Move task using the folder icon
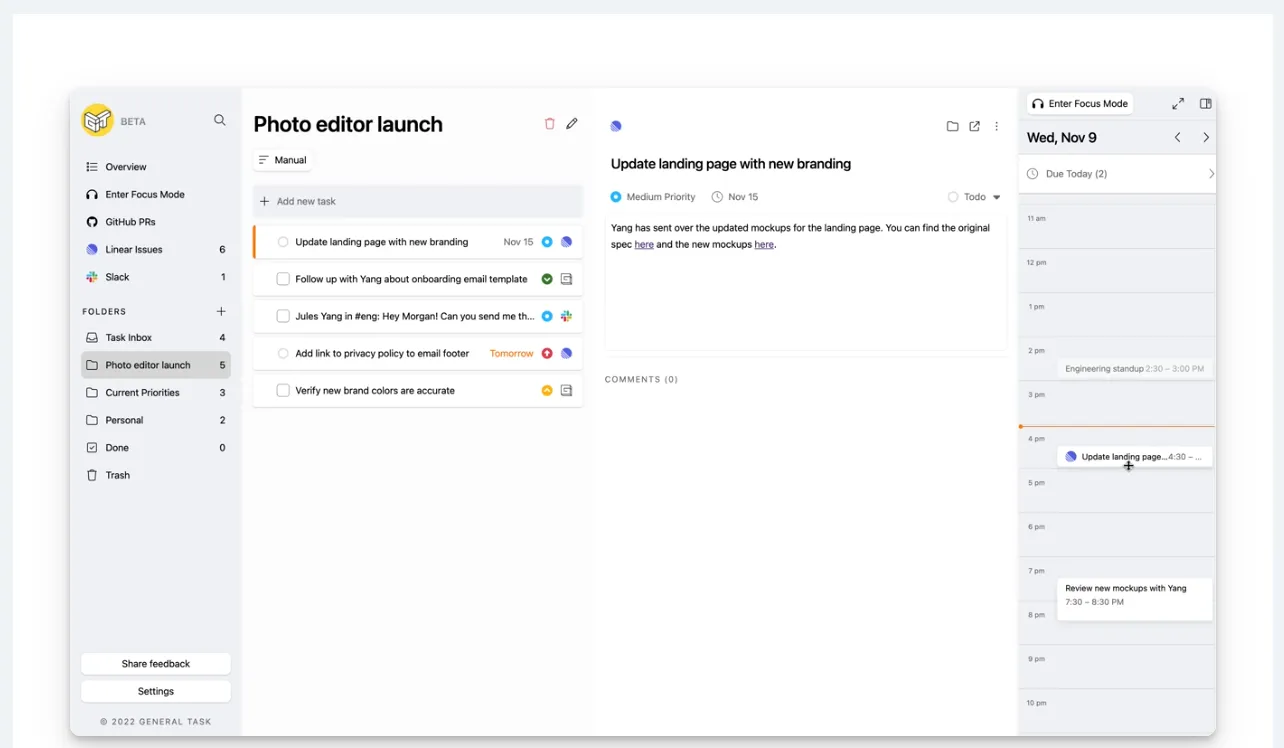Viewport: 1284px width, 748px height. click(x=952, y=126)
